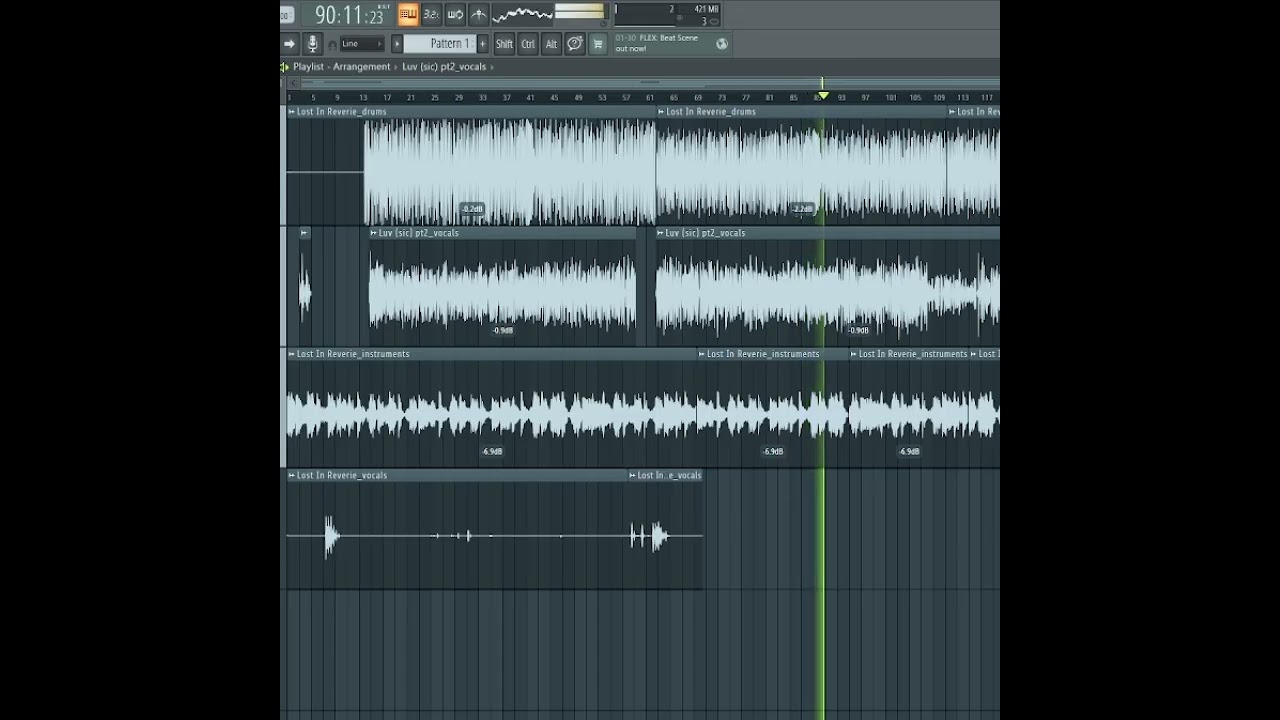Click -6.9dB label on third instruments clip
Viewport: 1280px width, 720px height.
(x=909, y=451)
